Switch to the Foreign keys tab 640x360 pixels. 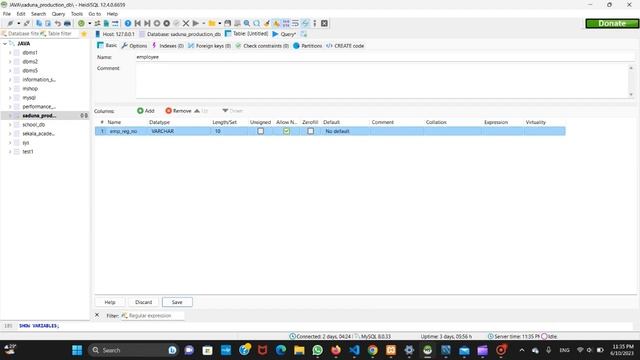(209, 46)
